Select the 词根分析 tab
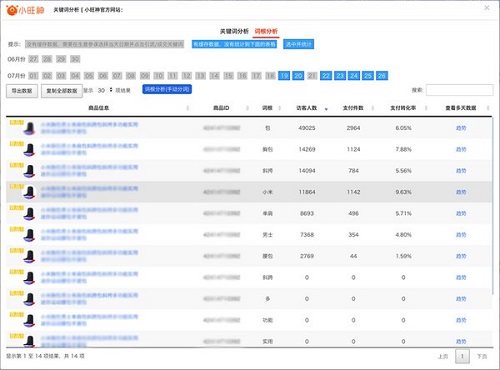 point(266,31)
